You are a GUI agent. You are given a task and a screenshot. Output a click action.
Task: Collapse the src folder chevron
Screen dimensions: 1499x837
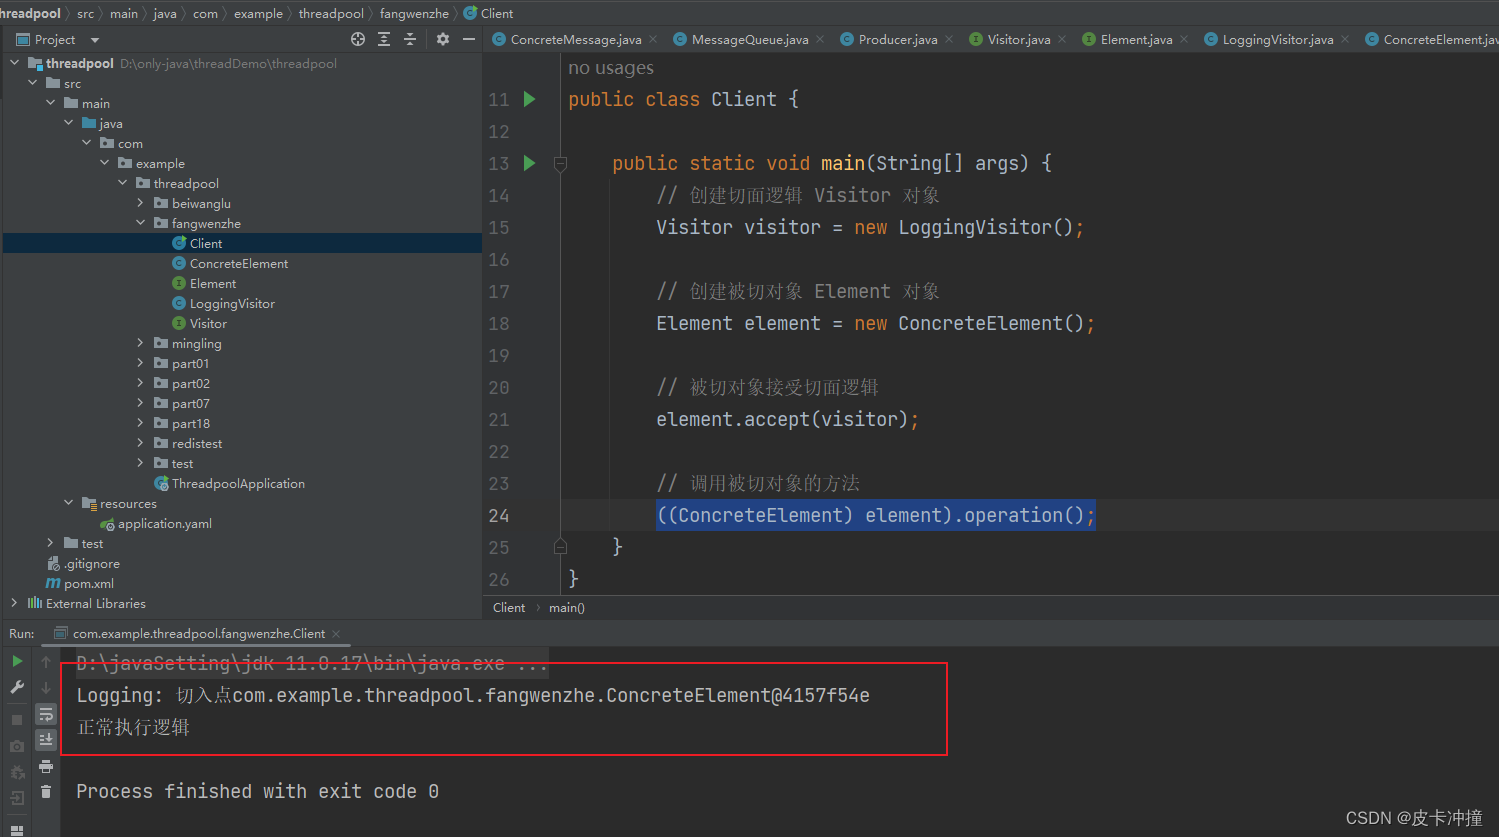click(x=33, y=83)
